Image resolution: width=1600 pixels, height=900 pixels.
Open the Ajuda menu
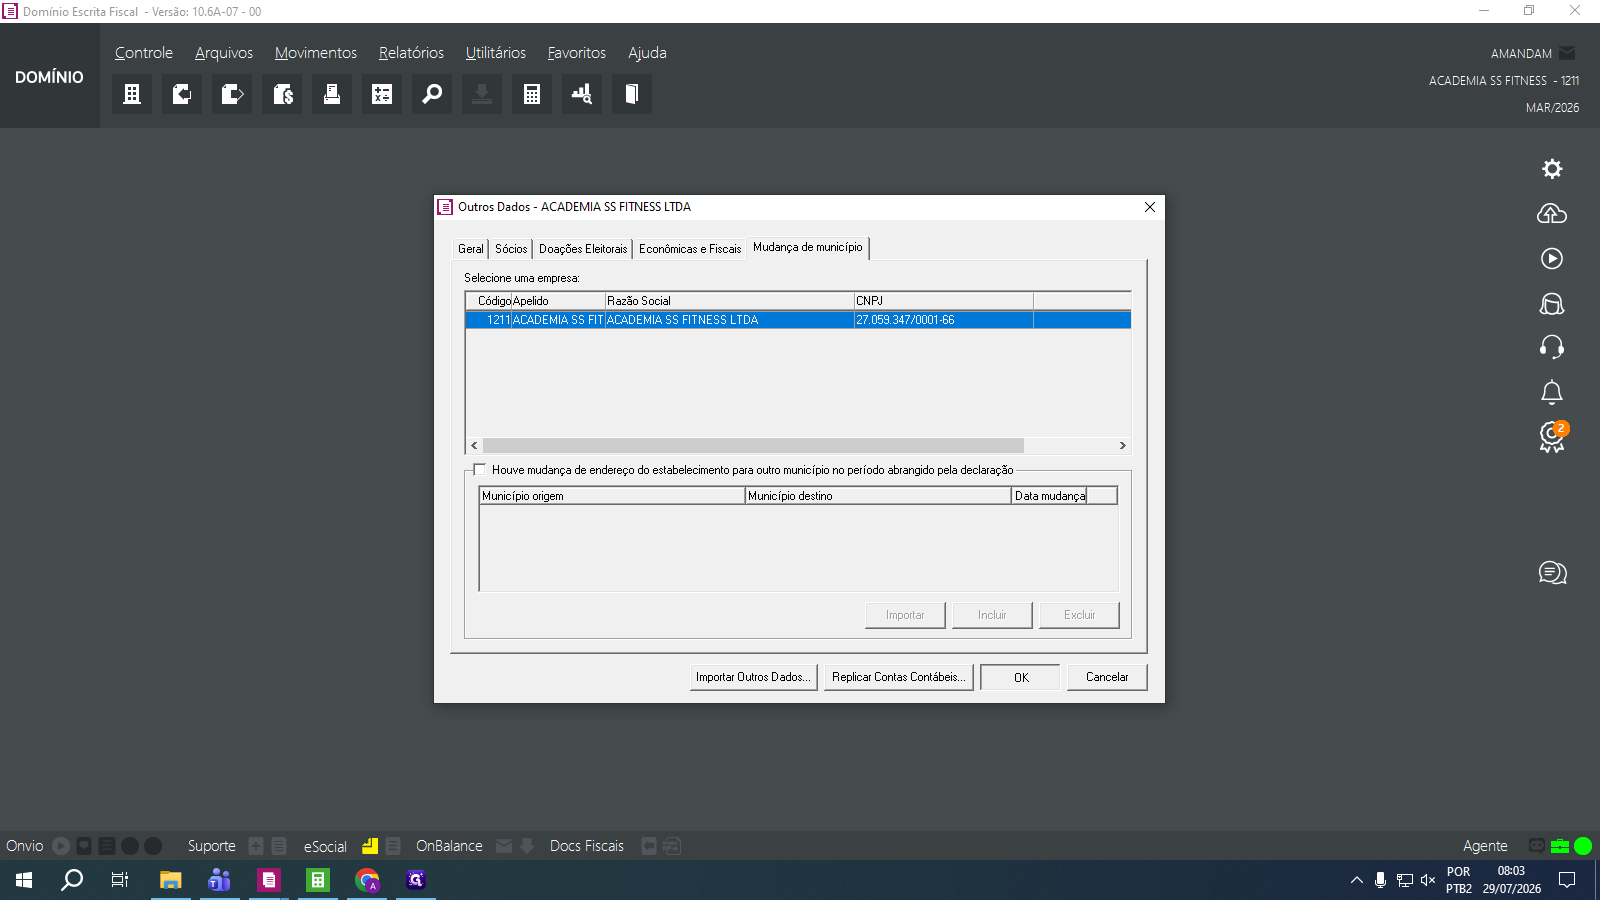(x=647, y=53)
